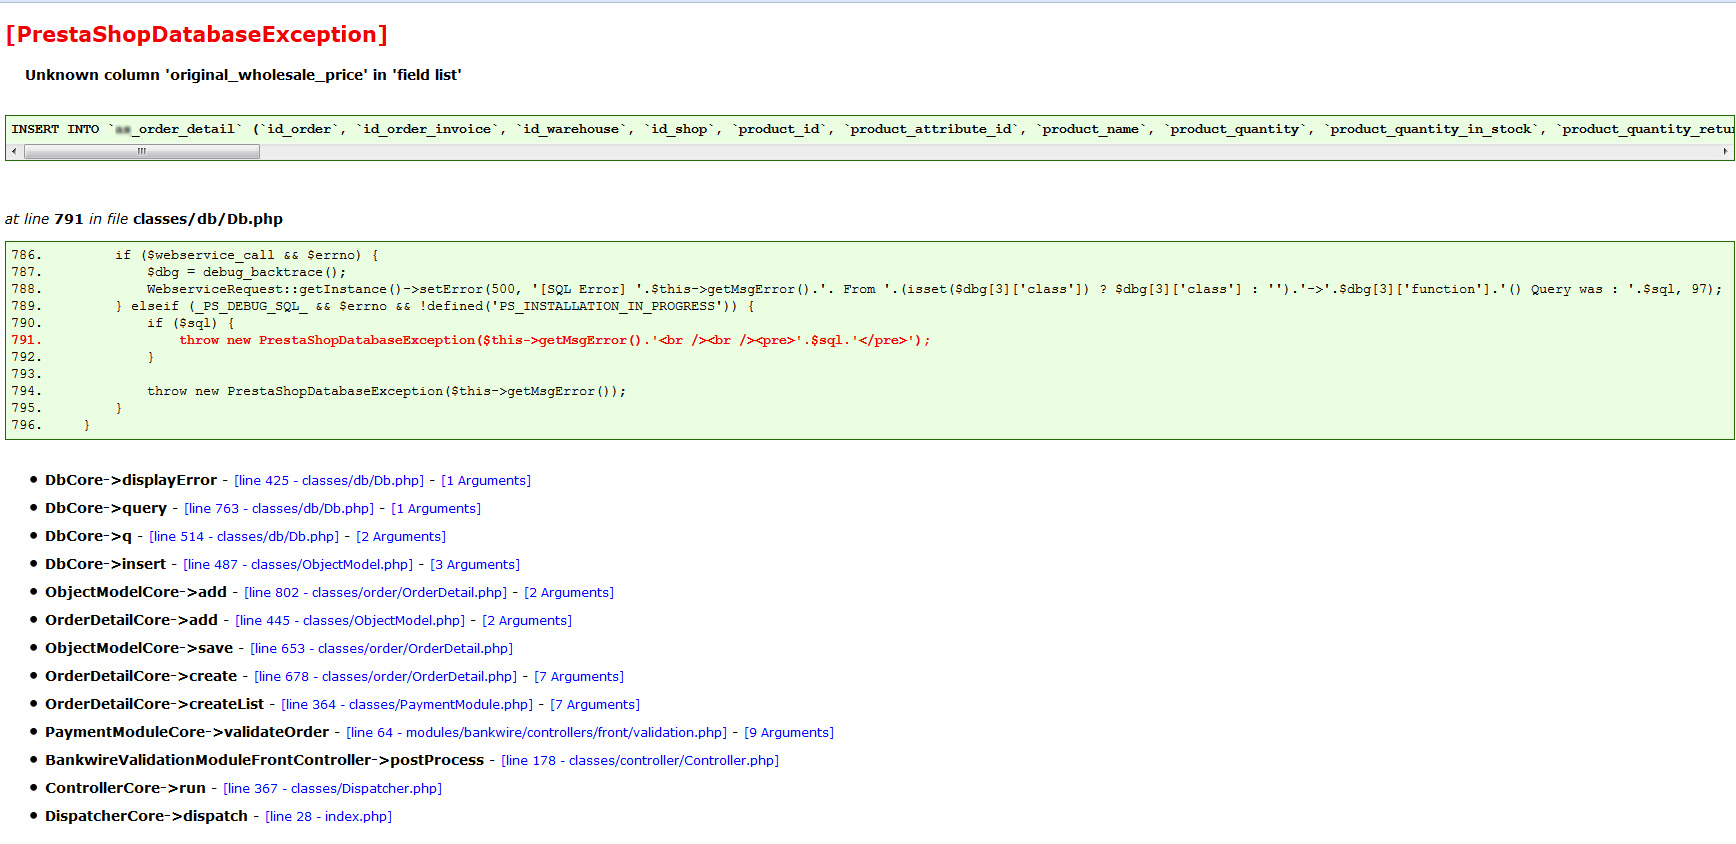Screen dimensions: 1736x844
Task: Click code line 788 'WebserviceRequest::getInstance()->setError'
Action: [x=934, y=289]
